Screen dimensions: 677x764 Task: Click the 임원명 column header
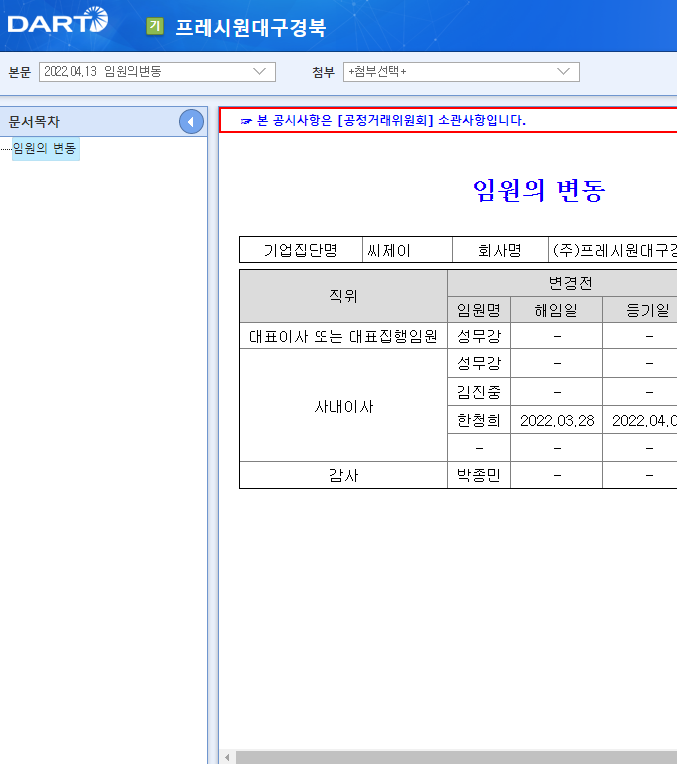[479, 310]
